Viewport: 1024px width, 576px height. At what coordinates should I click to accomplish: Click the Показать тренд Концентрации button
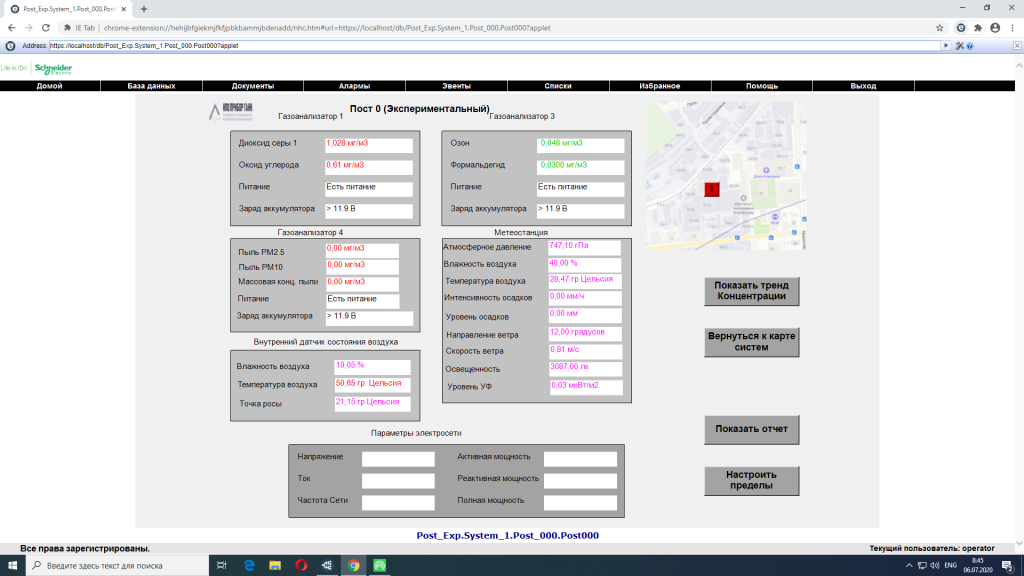point(751,291)
